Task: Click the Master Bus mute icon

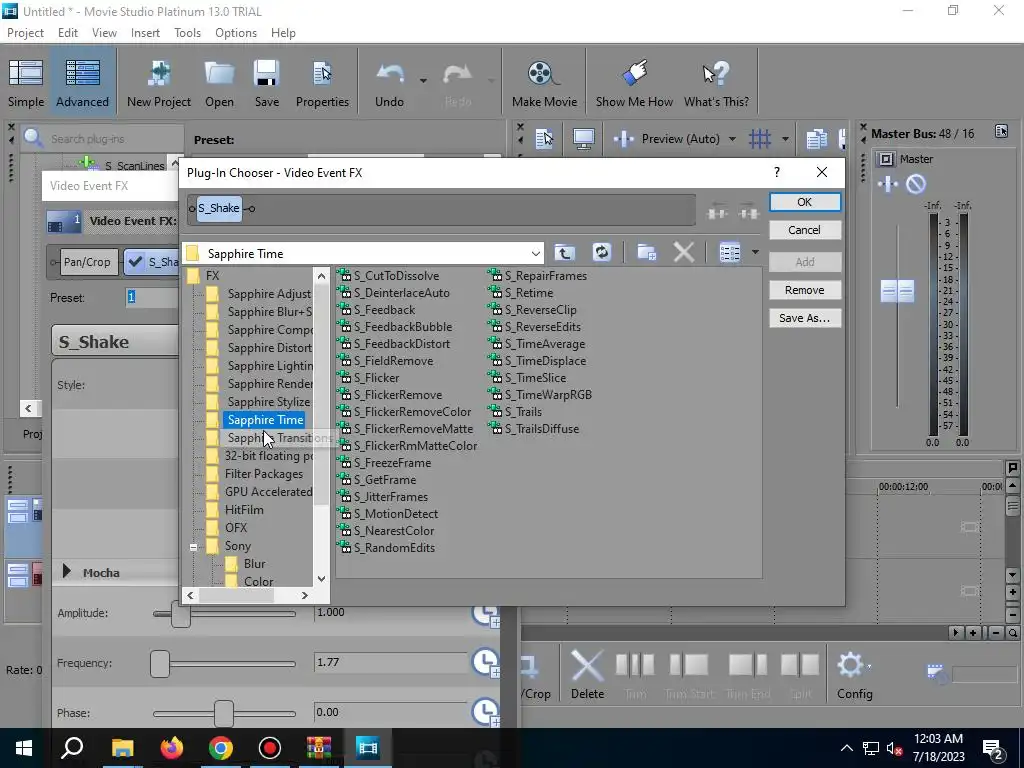Action: [x=916, y=184]
